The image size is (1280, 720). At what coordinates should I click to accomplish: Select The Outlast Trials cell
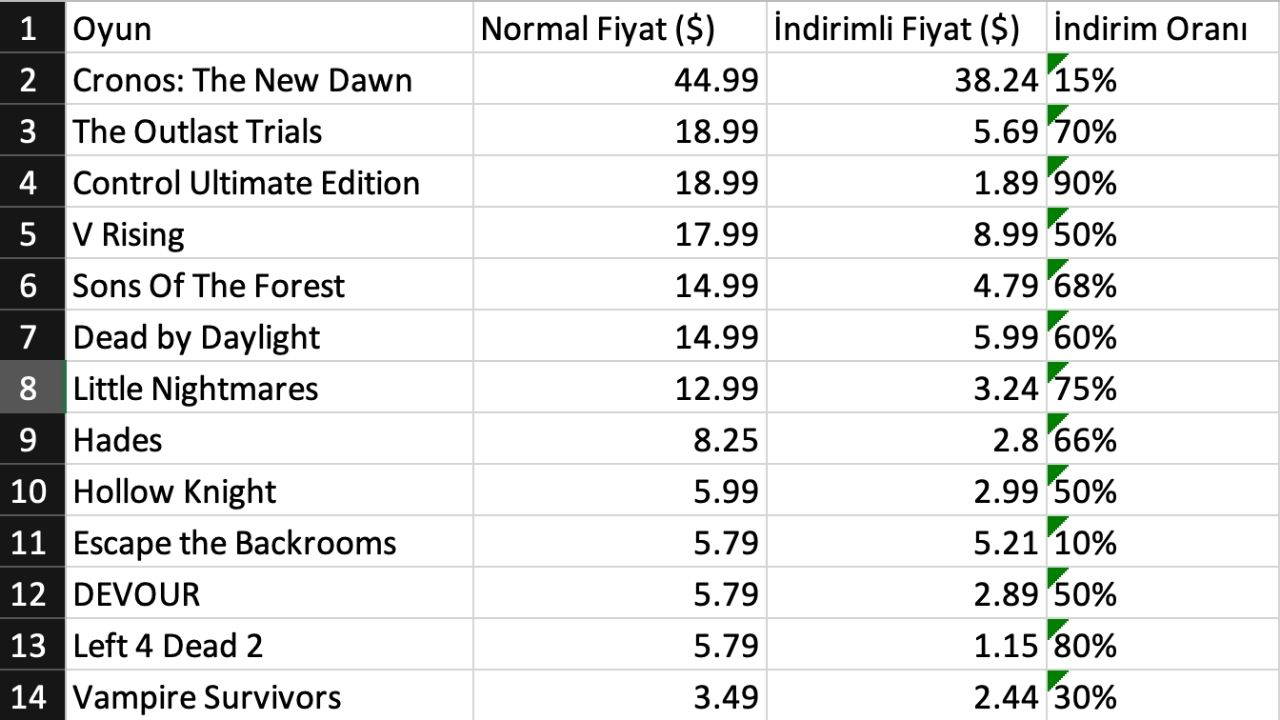click(197, 132)
